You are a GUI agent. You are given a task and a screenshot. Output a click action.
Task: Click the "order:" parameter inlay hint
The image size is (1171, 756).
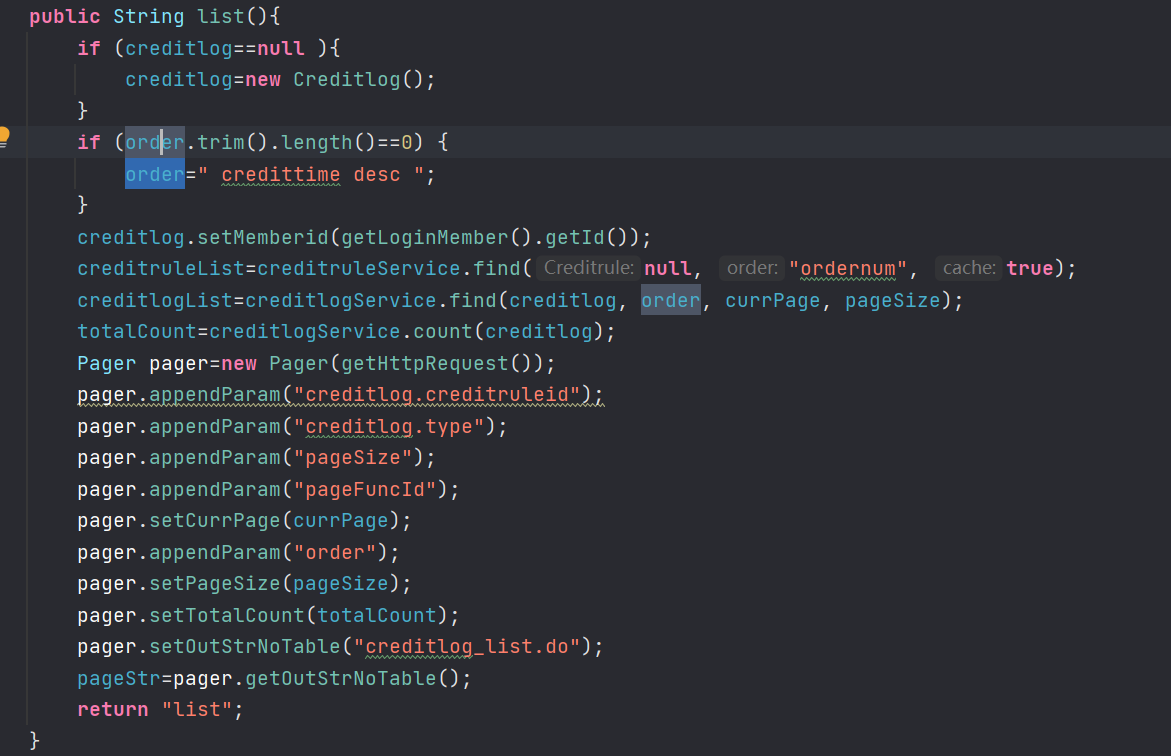pos(752,268)
